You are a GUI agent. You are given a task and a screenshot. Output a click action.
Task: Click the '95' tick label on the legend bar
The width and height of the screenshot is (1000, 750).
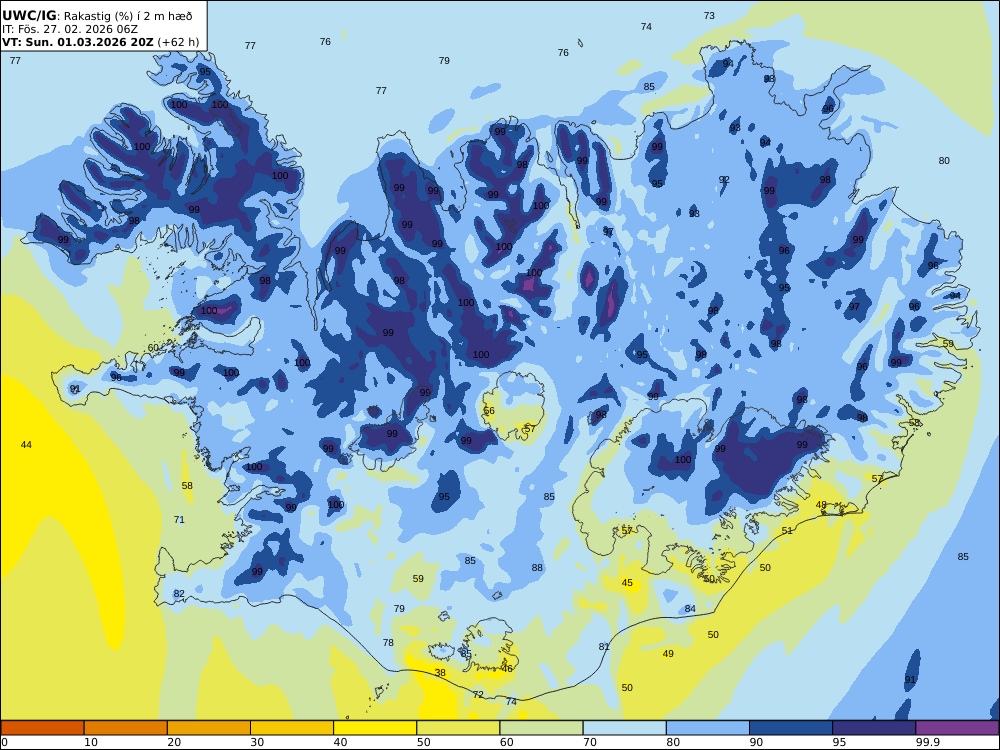tap(839, 742)
